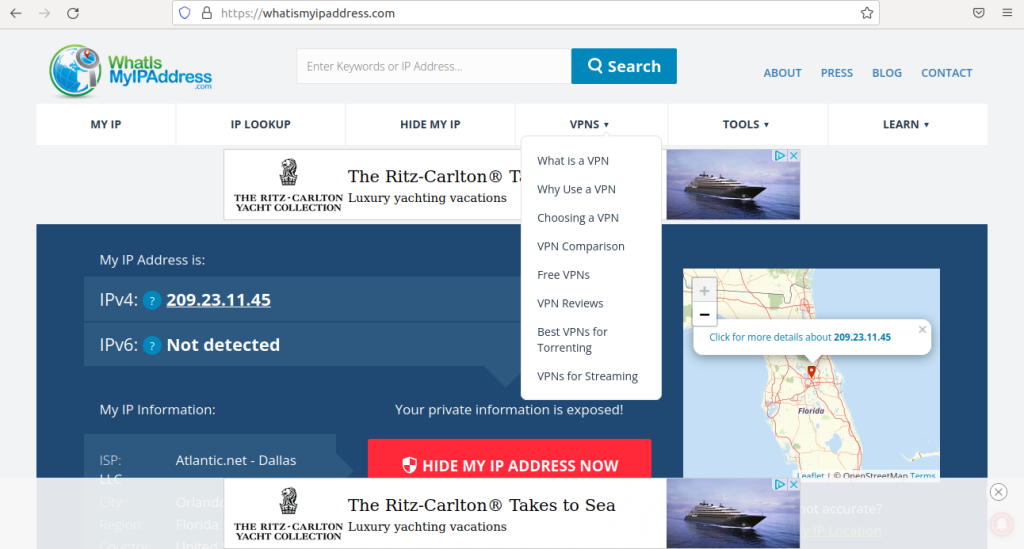
Task: Choose Choosing a VPN menu item
Action: pyautogui.click(x=578, y=218)
